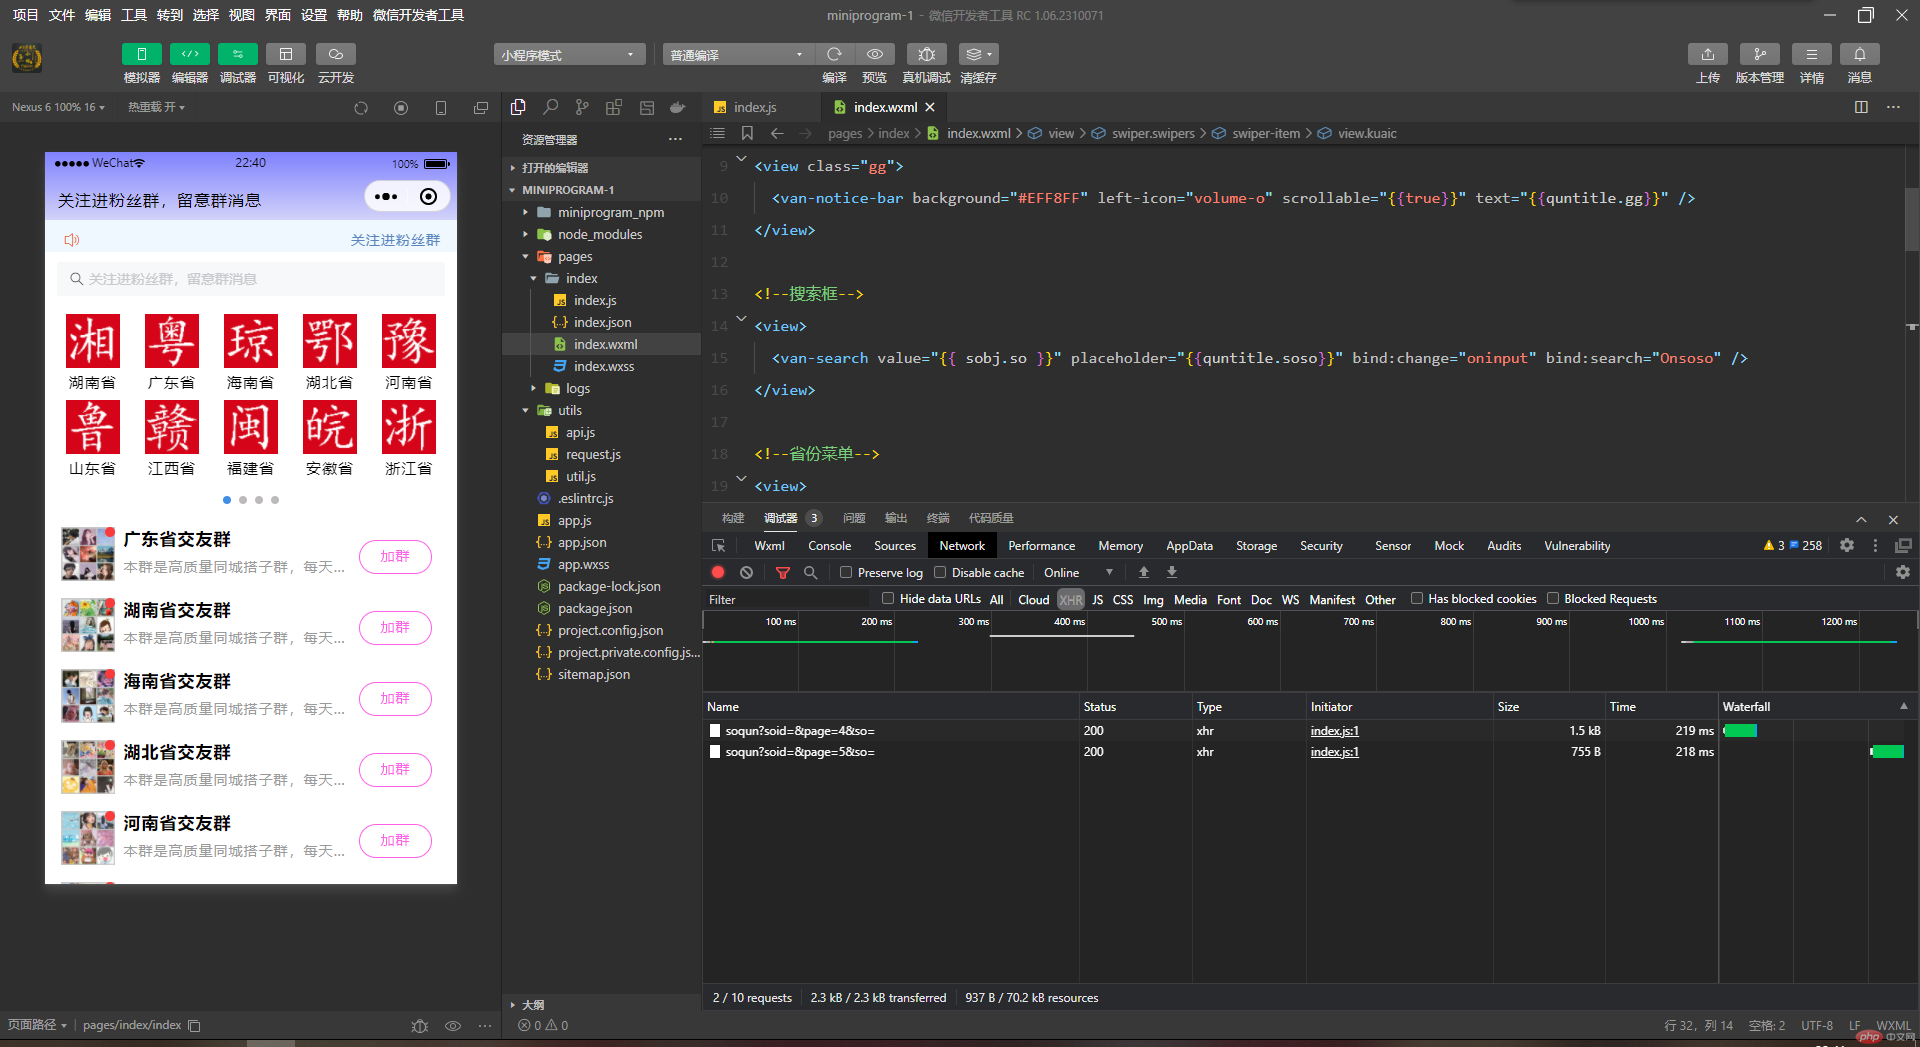The height and width of the screenshot is (1047, 1920).
Task: Open the network search magnifier
Action: (x=810, y=573)
